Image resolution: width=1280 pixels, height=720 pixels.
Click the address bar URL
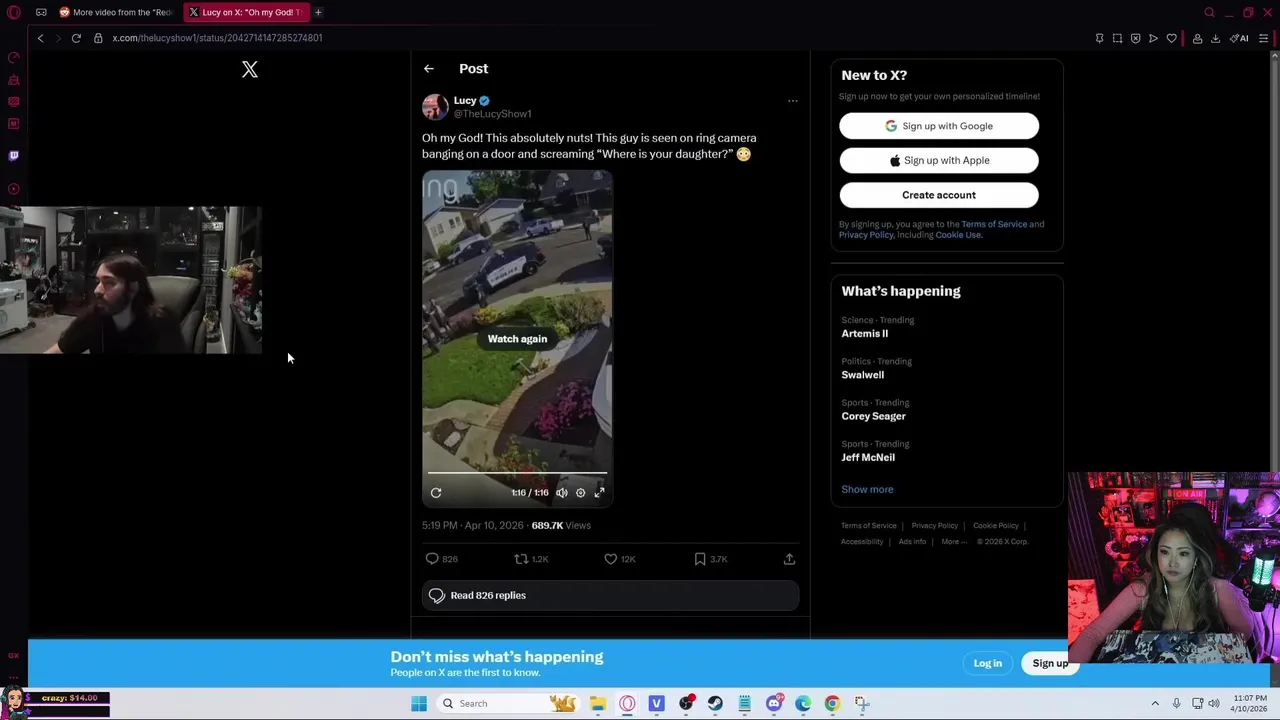pos(217,38)
